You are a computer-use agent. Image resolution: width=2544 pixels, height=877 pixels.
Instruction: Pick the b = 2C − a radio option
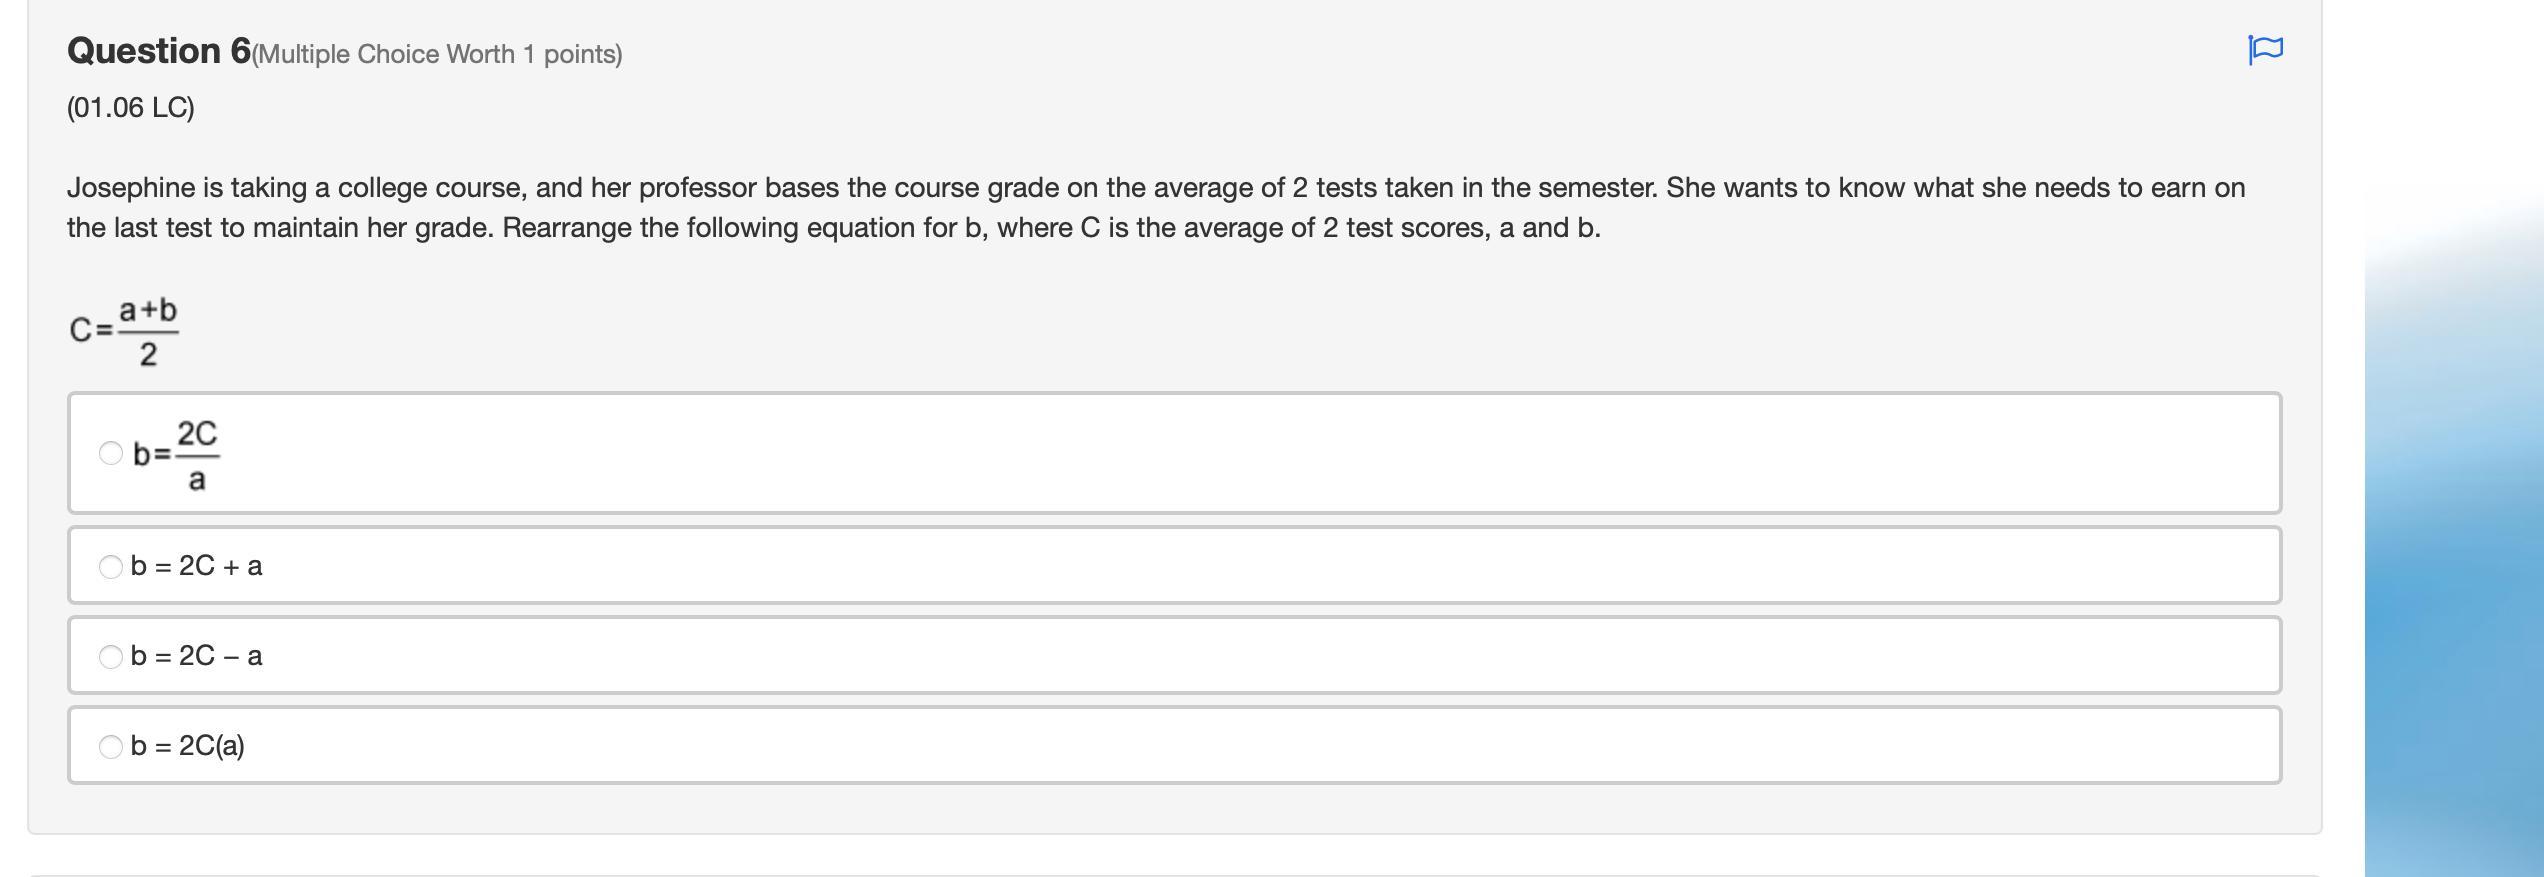[x=111, y=657]
